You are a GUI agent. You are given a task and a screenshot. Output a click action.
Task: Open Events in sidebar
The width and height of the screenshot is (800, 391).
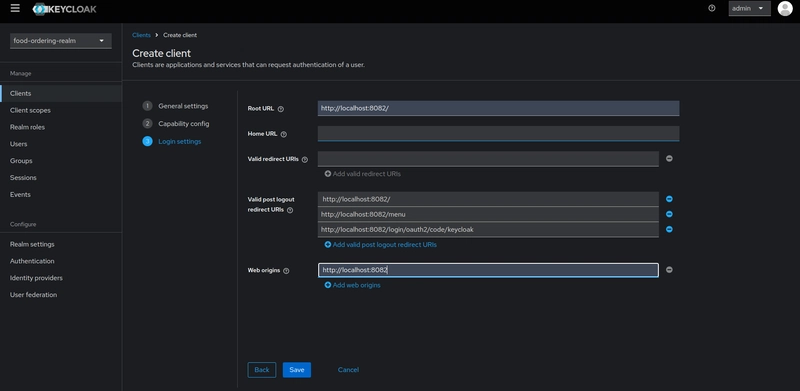(x=61, y=194)
